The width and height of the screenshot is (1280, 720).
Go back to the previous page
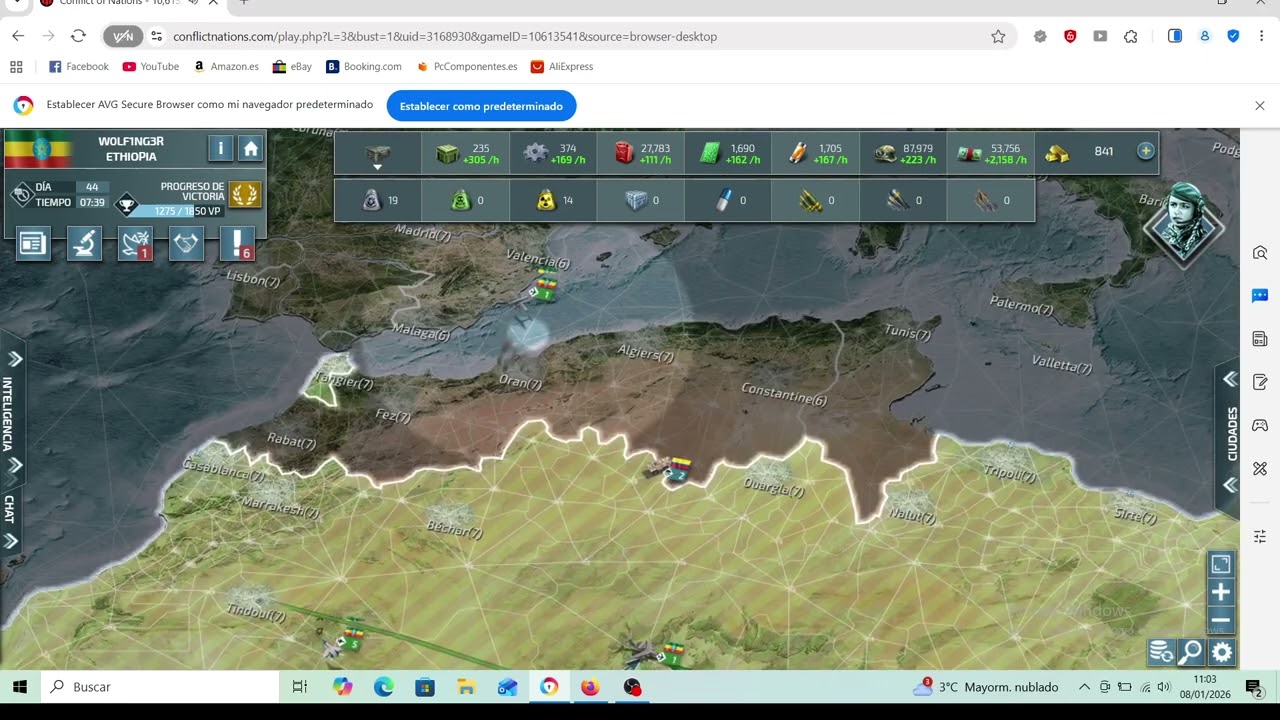click(x=18, y=36)
